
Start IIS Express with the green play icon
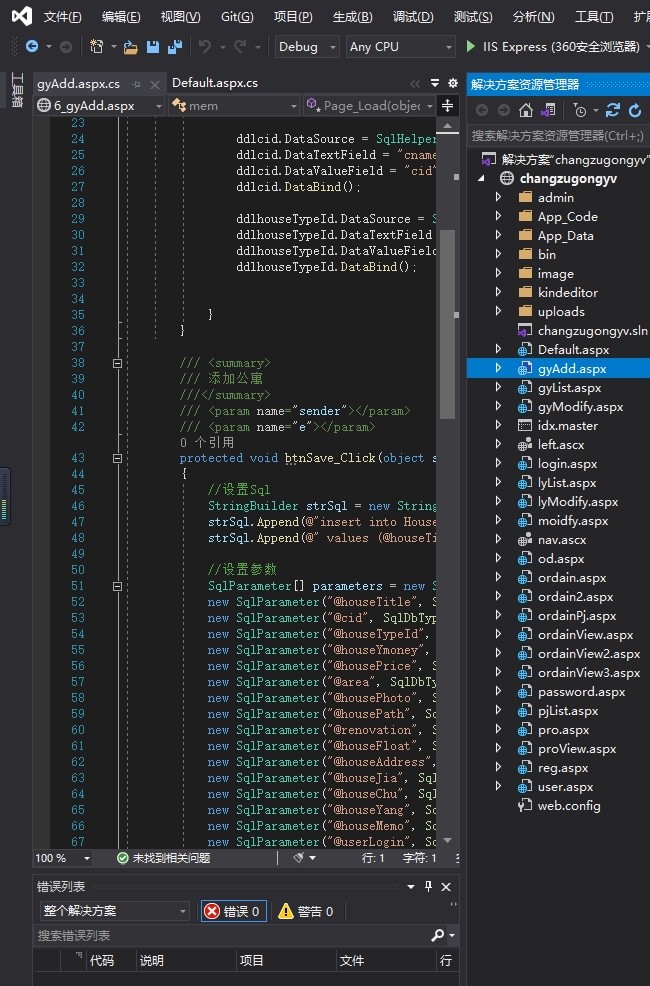[x=470, y=47]
